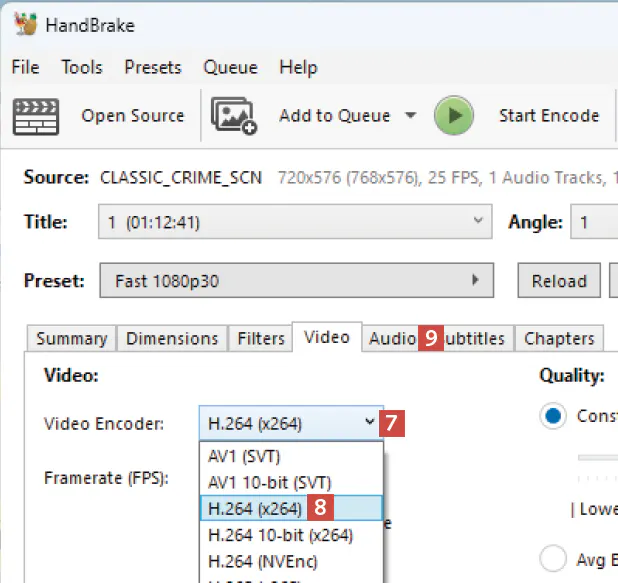Choose H.264 (x264) in the encoder list
Viewport: 618px width, 583px height.
coord(291,508)
